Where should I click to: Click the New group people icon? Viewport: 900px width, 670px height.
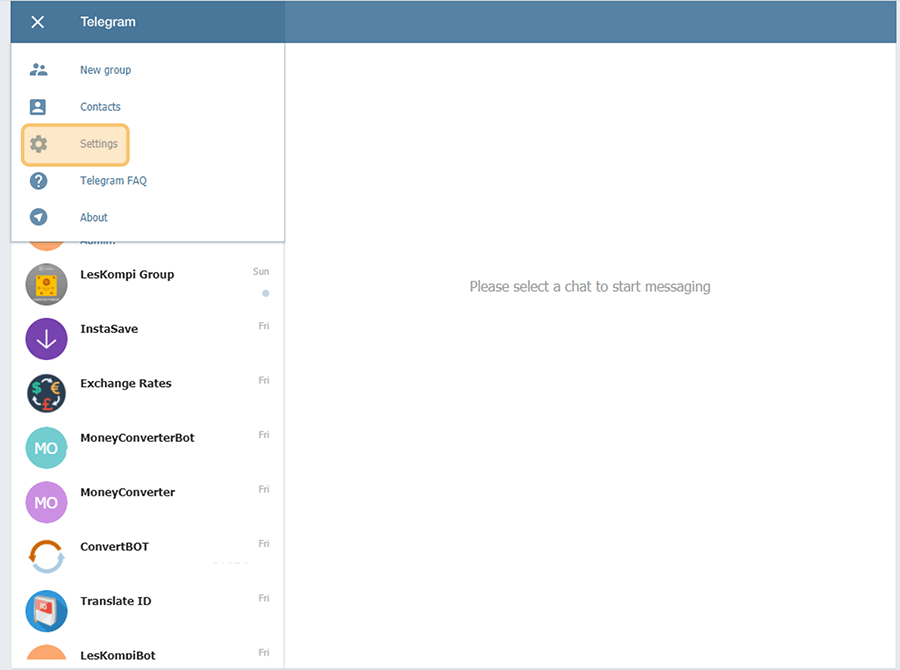point(38,70)
